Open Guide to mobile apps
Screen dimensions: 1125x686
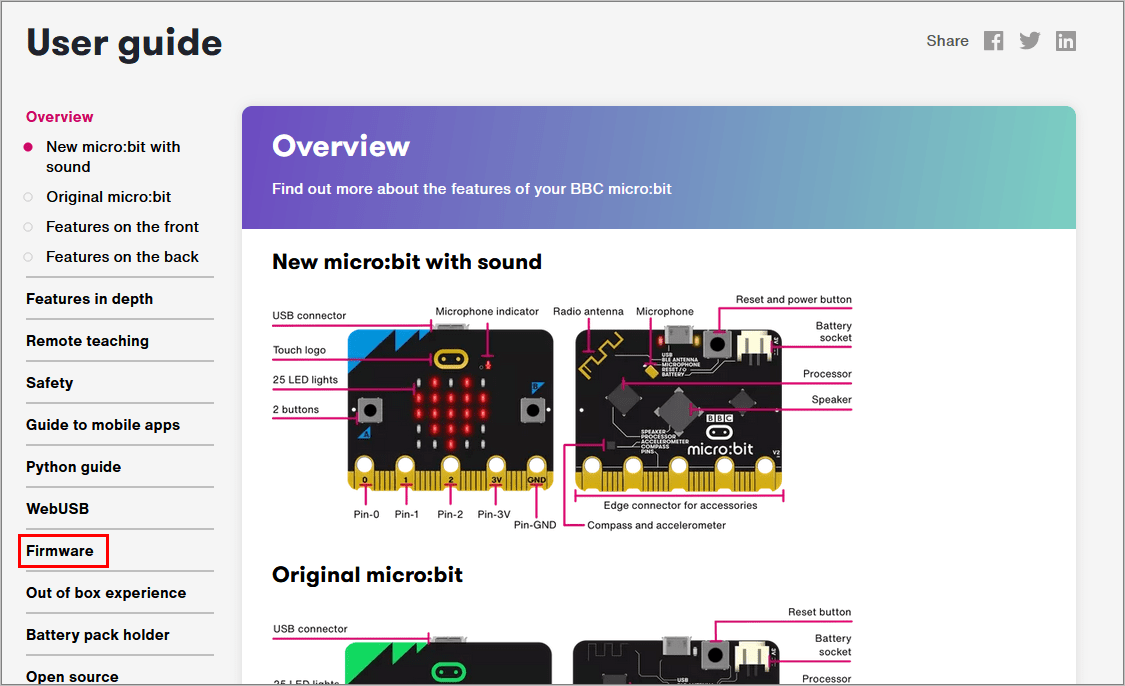click(x=103, y=425)
